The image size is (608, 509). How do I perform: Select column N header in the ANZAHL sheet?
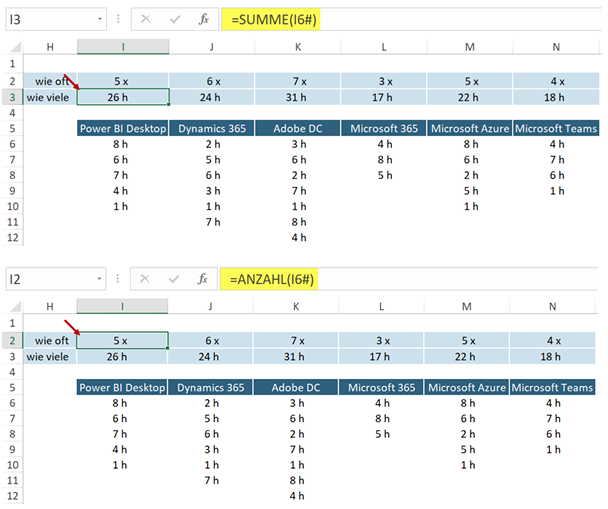tap(553, 306)
